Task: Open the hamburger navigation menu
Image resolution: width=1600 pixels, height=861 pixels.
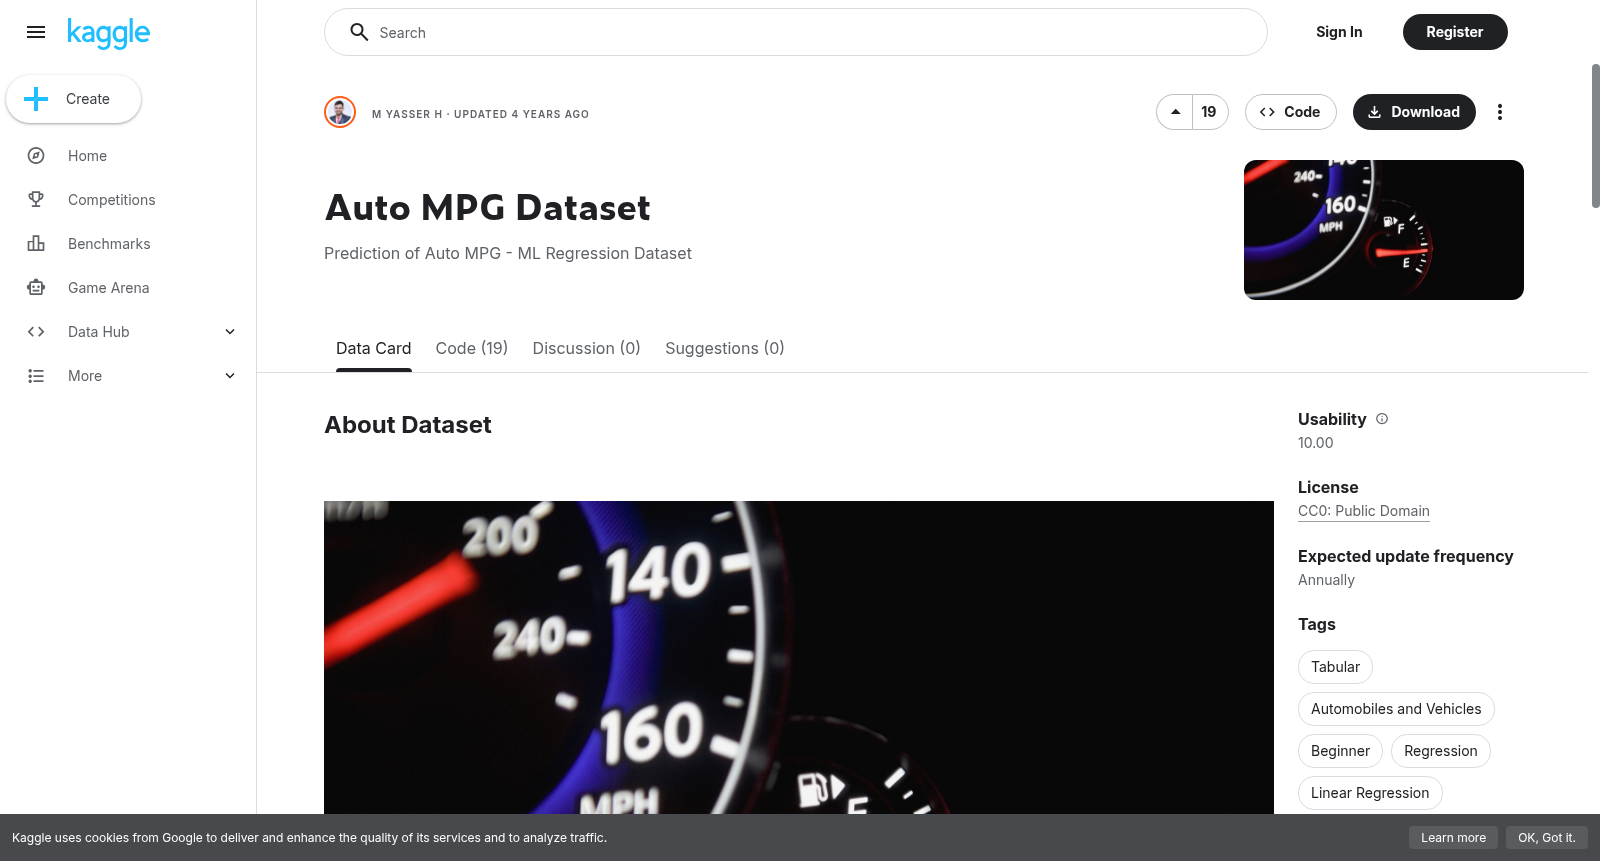Action: (x=36, y=32)
